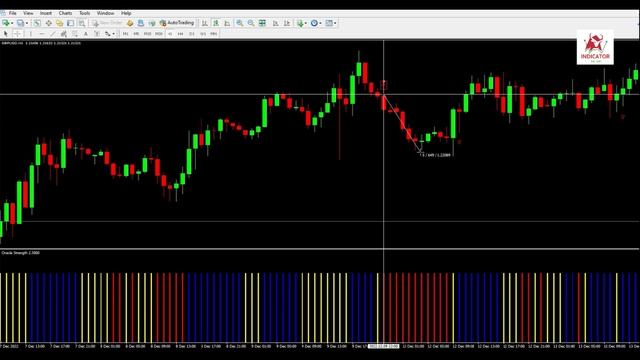
Task: Tile chart windows
Action: pyautogui.click(x=262, y=23)
